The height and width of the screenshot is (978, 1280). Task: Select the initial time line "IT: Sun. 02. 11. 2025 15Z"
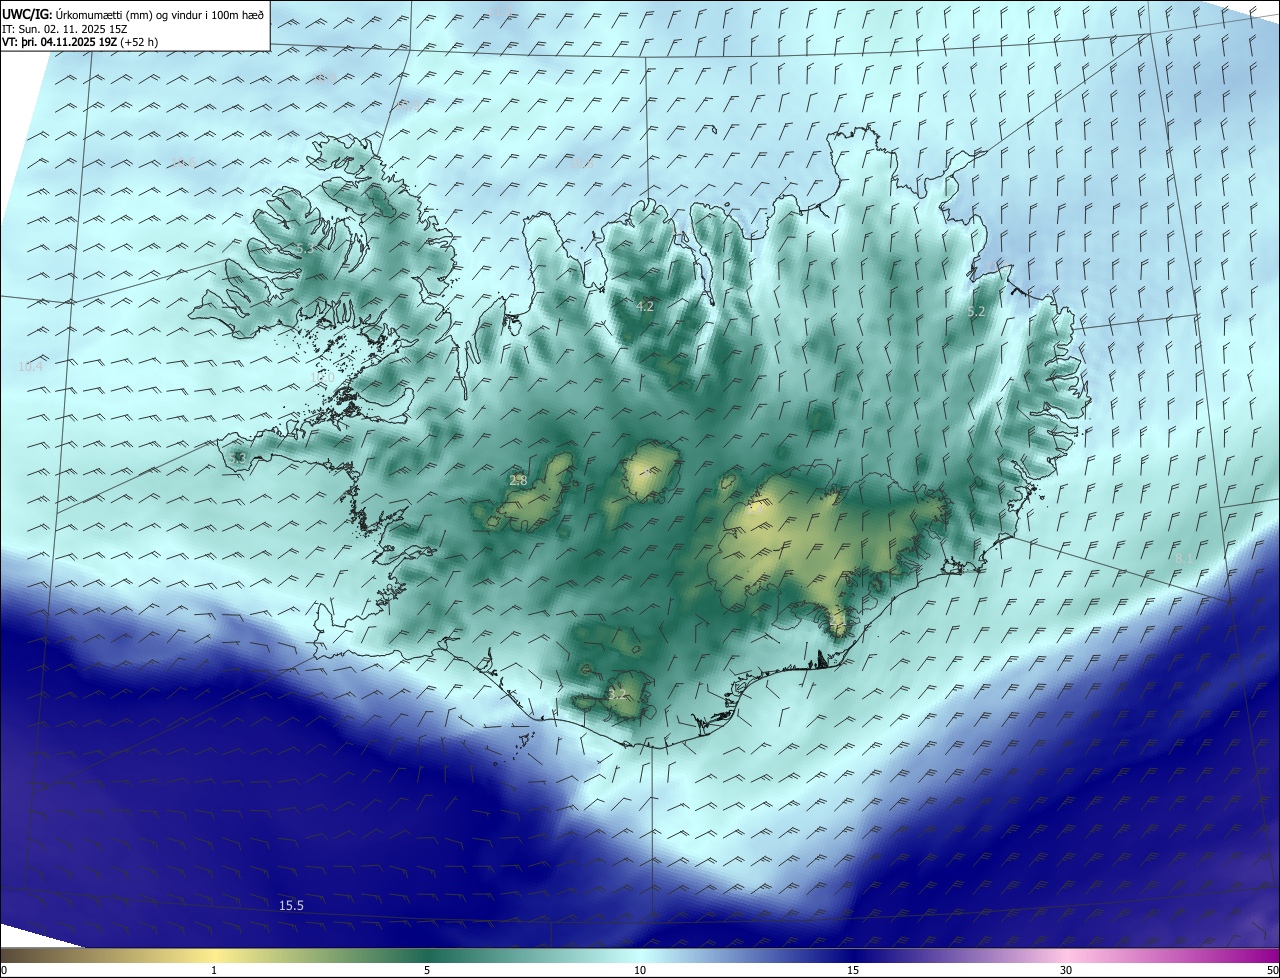(67, 29)
